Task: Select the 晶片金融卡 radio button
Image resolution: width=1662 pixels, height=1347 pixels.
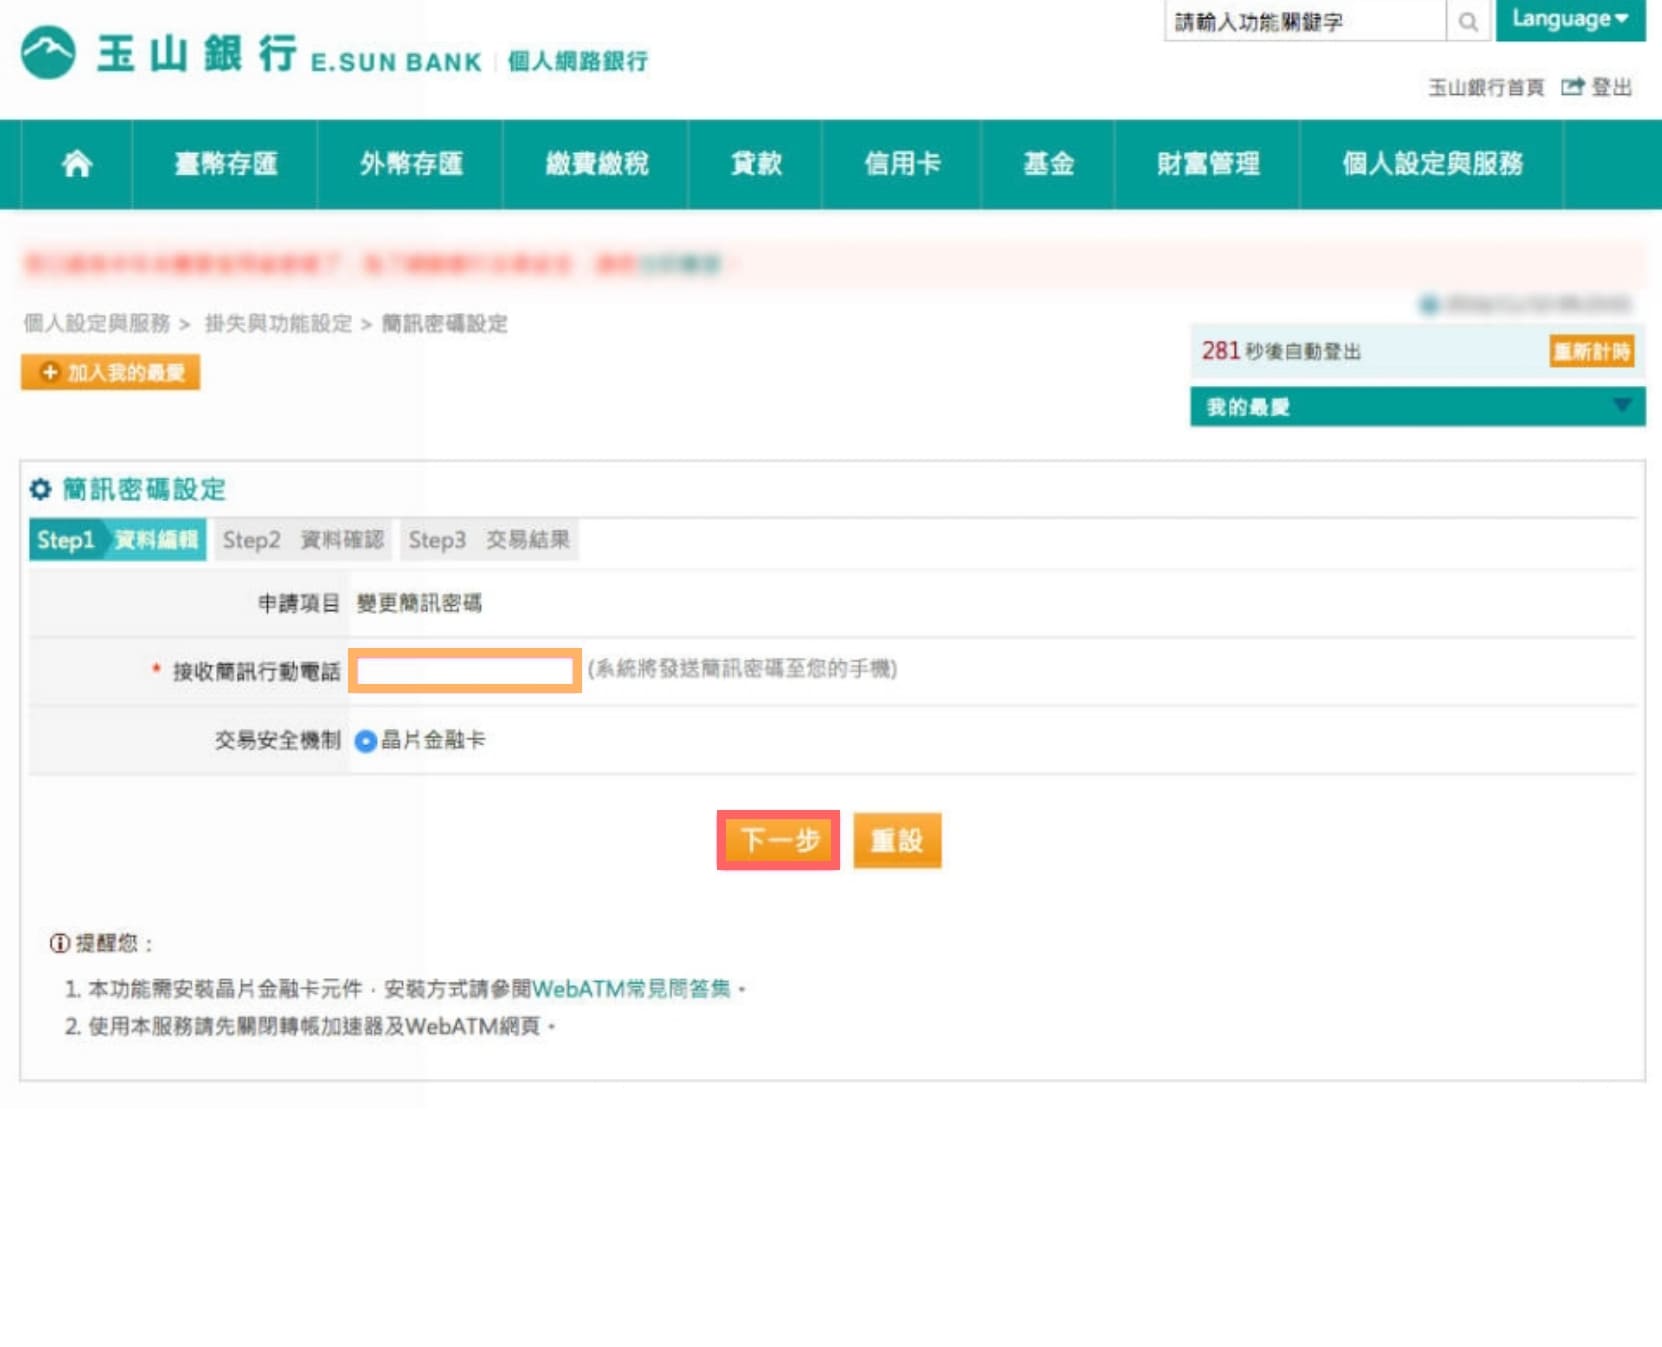Action: 366,741
